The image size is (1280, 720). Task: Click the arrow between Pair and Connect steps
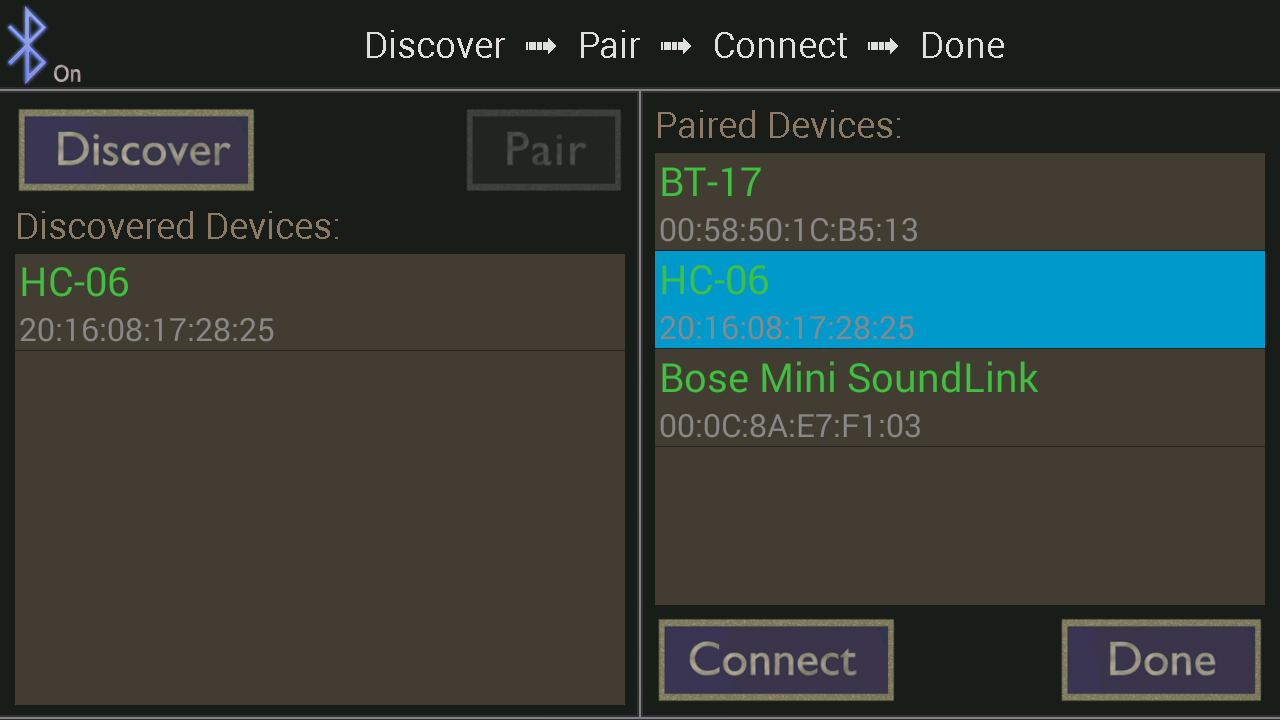pos(676,46)
